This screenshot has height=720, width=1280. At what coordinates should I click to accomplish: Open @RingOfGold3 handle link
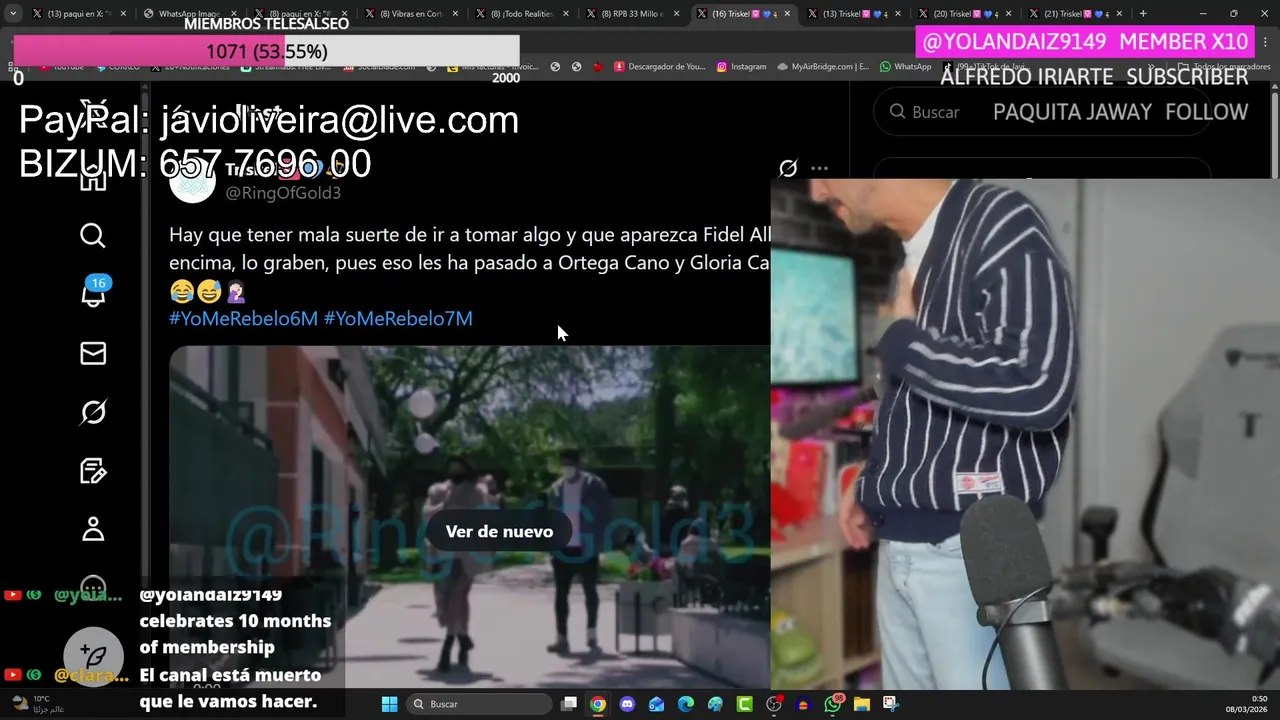283,193
